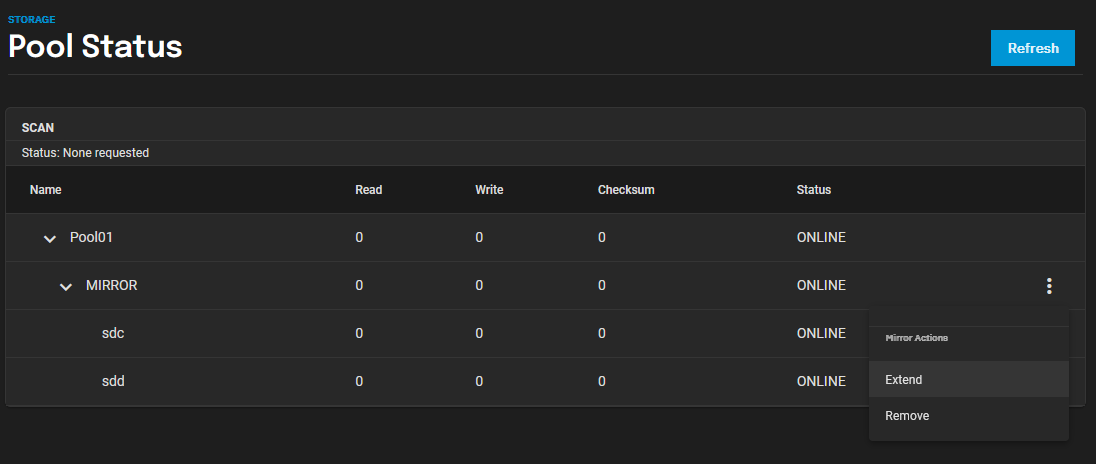Choose Remove from Mirror Actions
The image size is (1096, 464).
click(x=969, y=416)
